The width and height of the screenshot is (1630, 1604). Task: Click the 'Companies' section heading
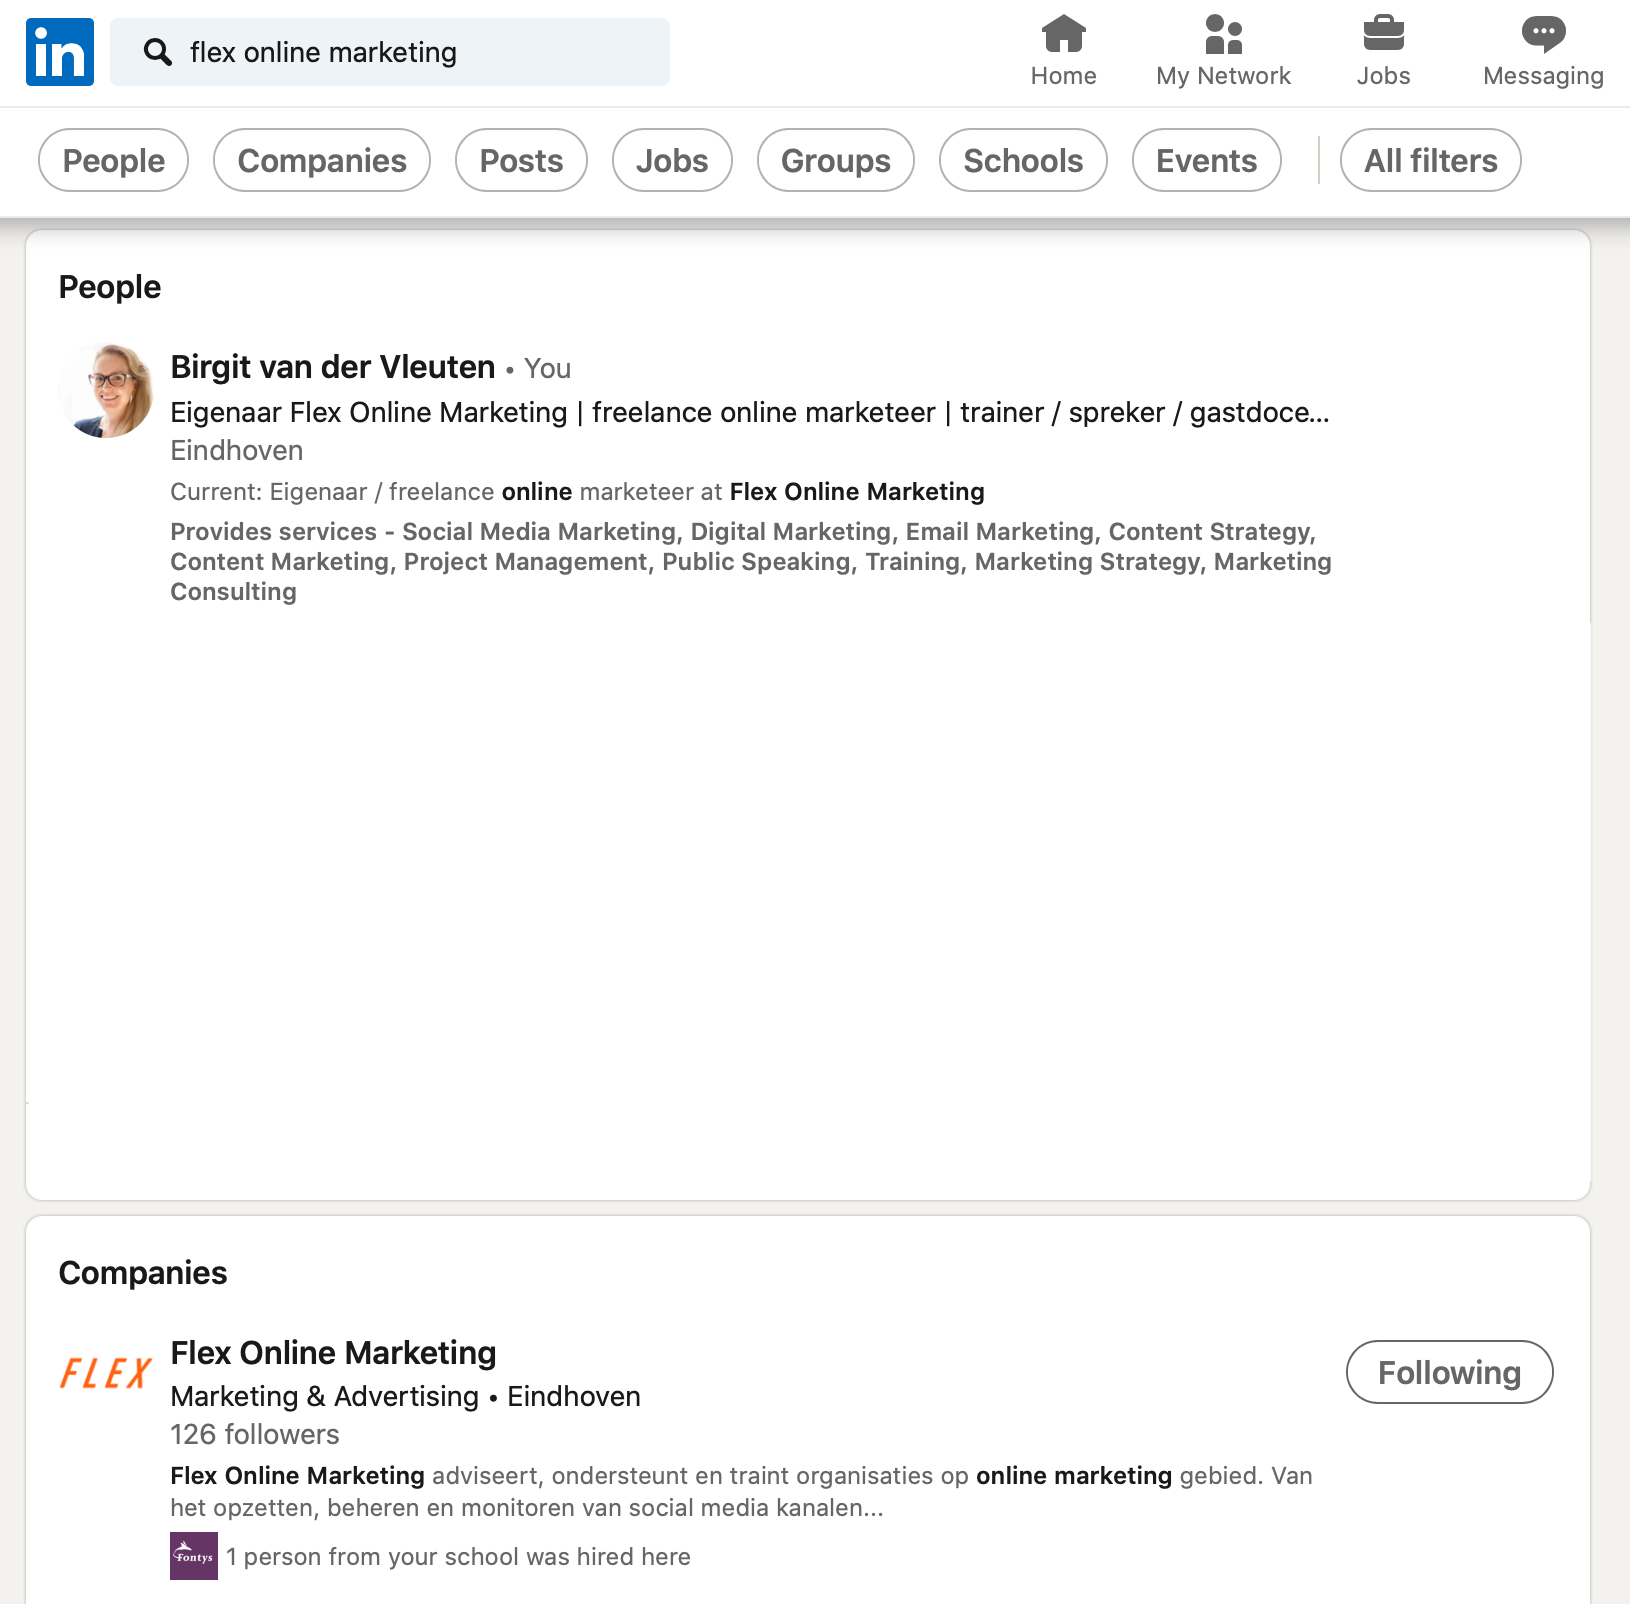[x=143, y=1273]
